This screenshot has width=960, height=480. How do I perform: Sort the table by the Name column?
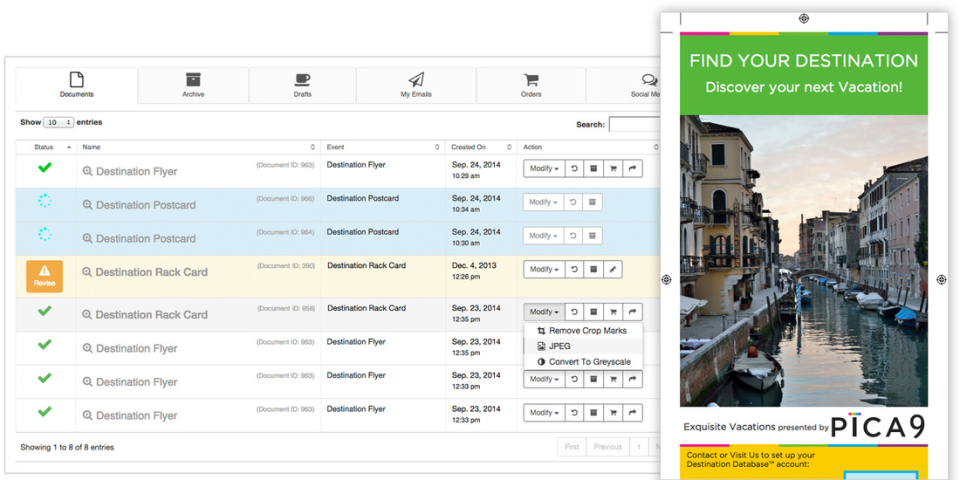tap(198, 147)
